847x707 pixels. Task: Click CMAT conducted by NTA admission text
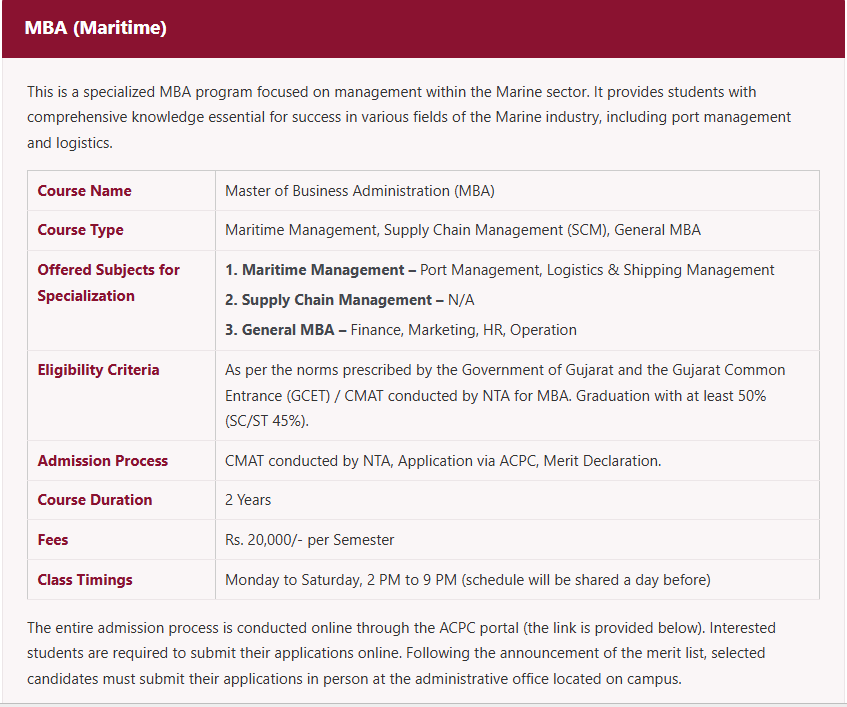point(443,461)
